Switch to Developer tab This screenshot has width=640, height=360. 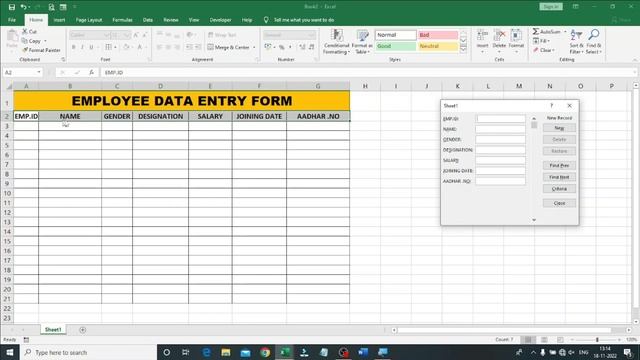click(x=220, y=20)
